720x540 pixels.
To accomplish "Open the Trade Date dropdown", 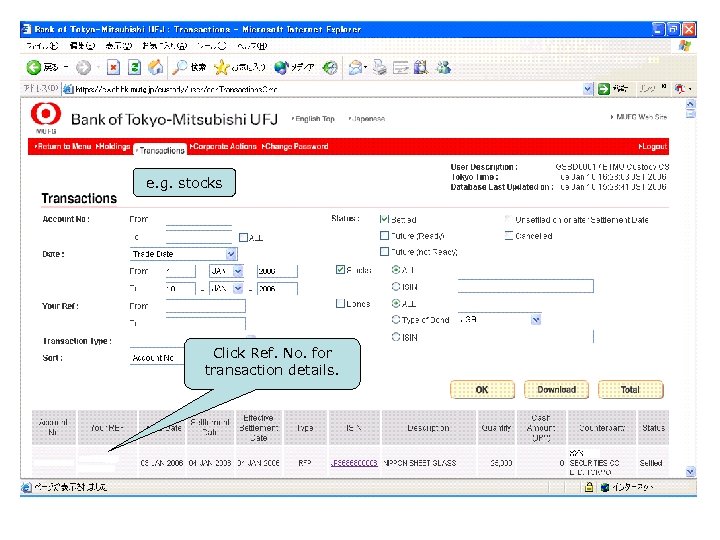I will (x=183, y=254).
